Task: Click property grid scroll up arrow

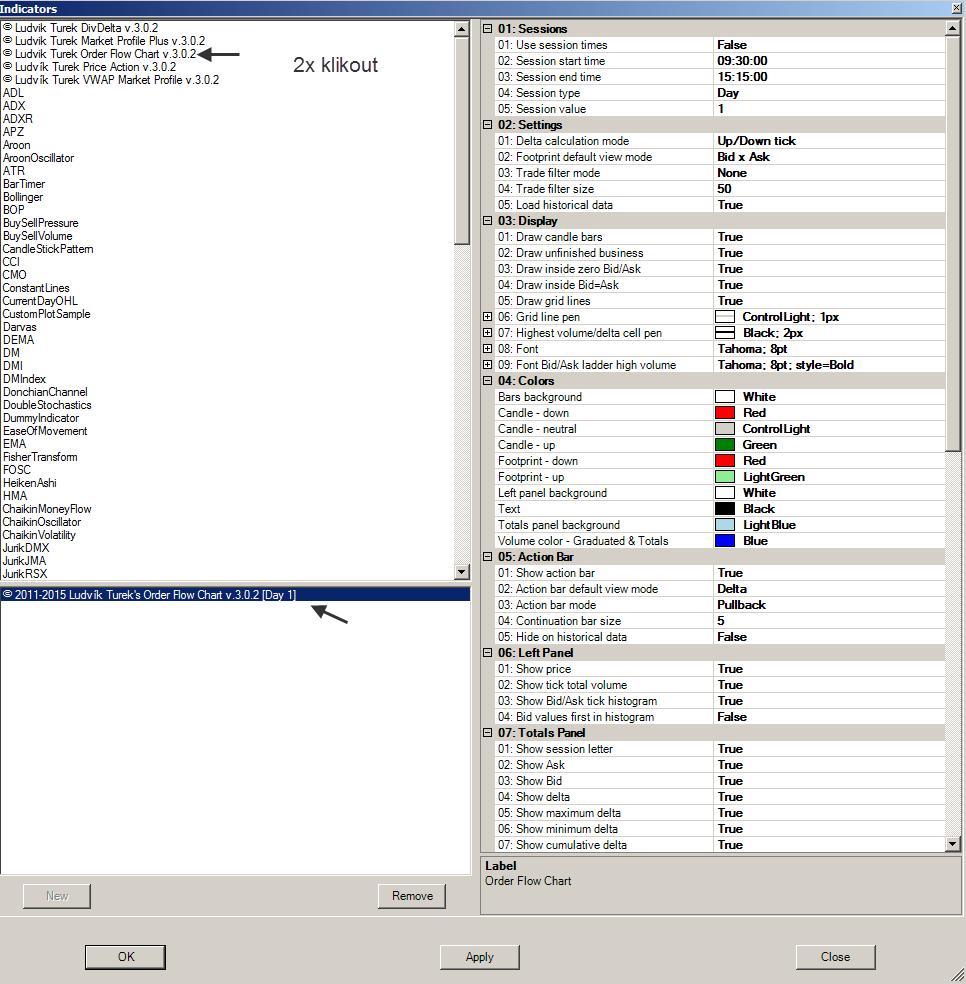Action: tap(952, 28)
